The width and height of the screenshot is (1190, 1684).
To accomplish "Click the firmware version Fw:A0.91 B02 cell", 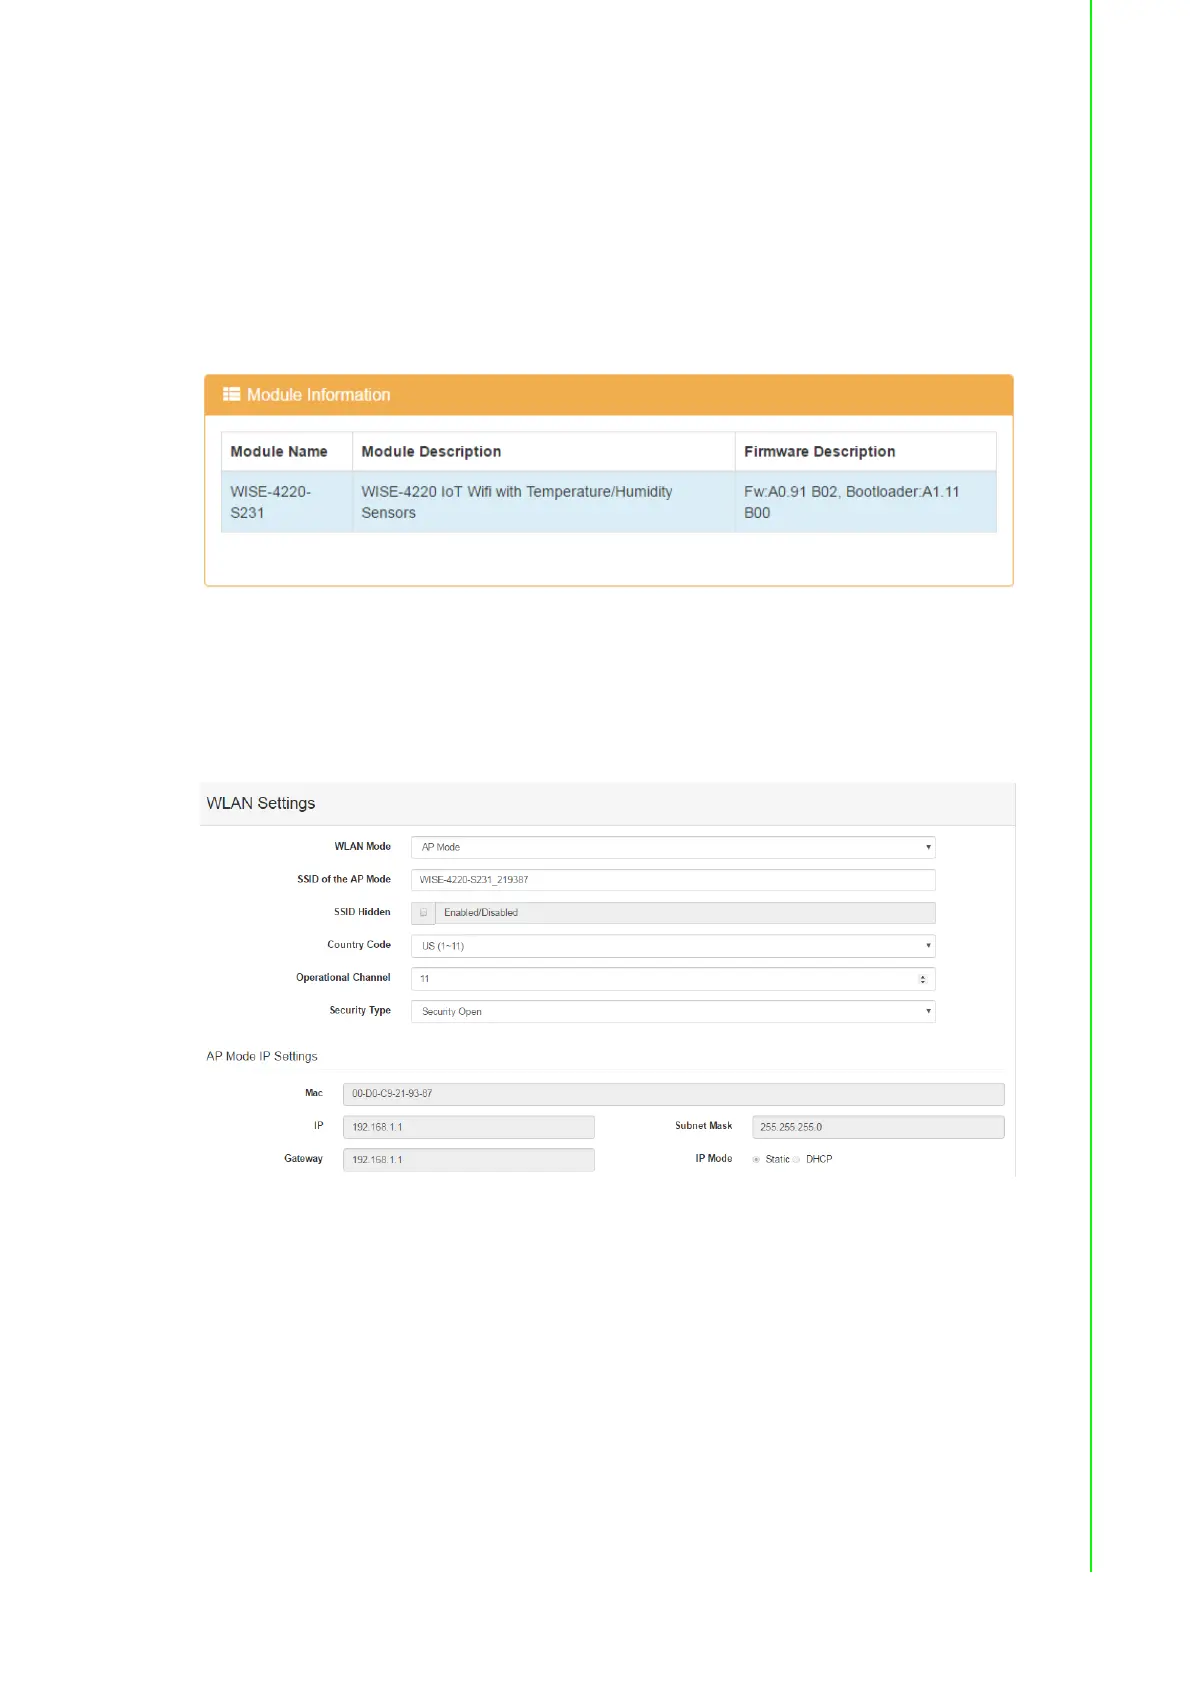I will (851, 502).
